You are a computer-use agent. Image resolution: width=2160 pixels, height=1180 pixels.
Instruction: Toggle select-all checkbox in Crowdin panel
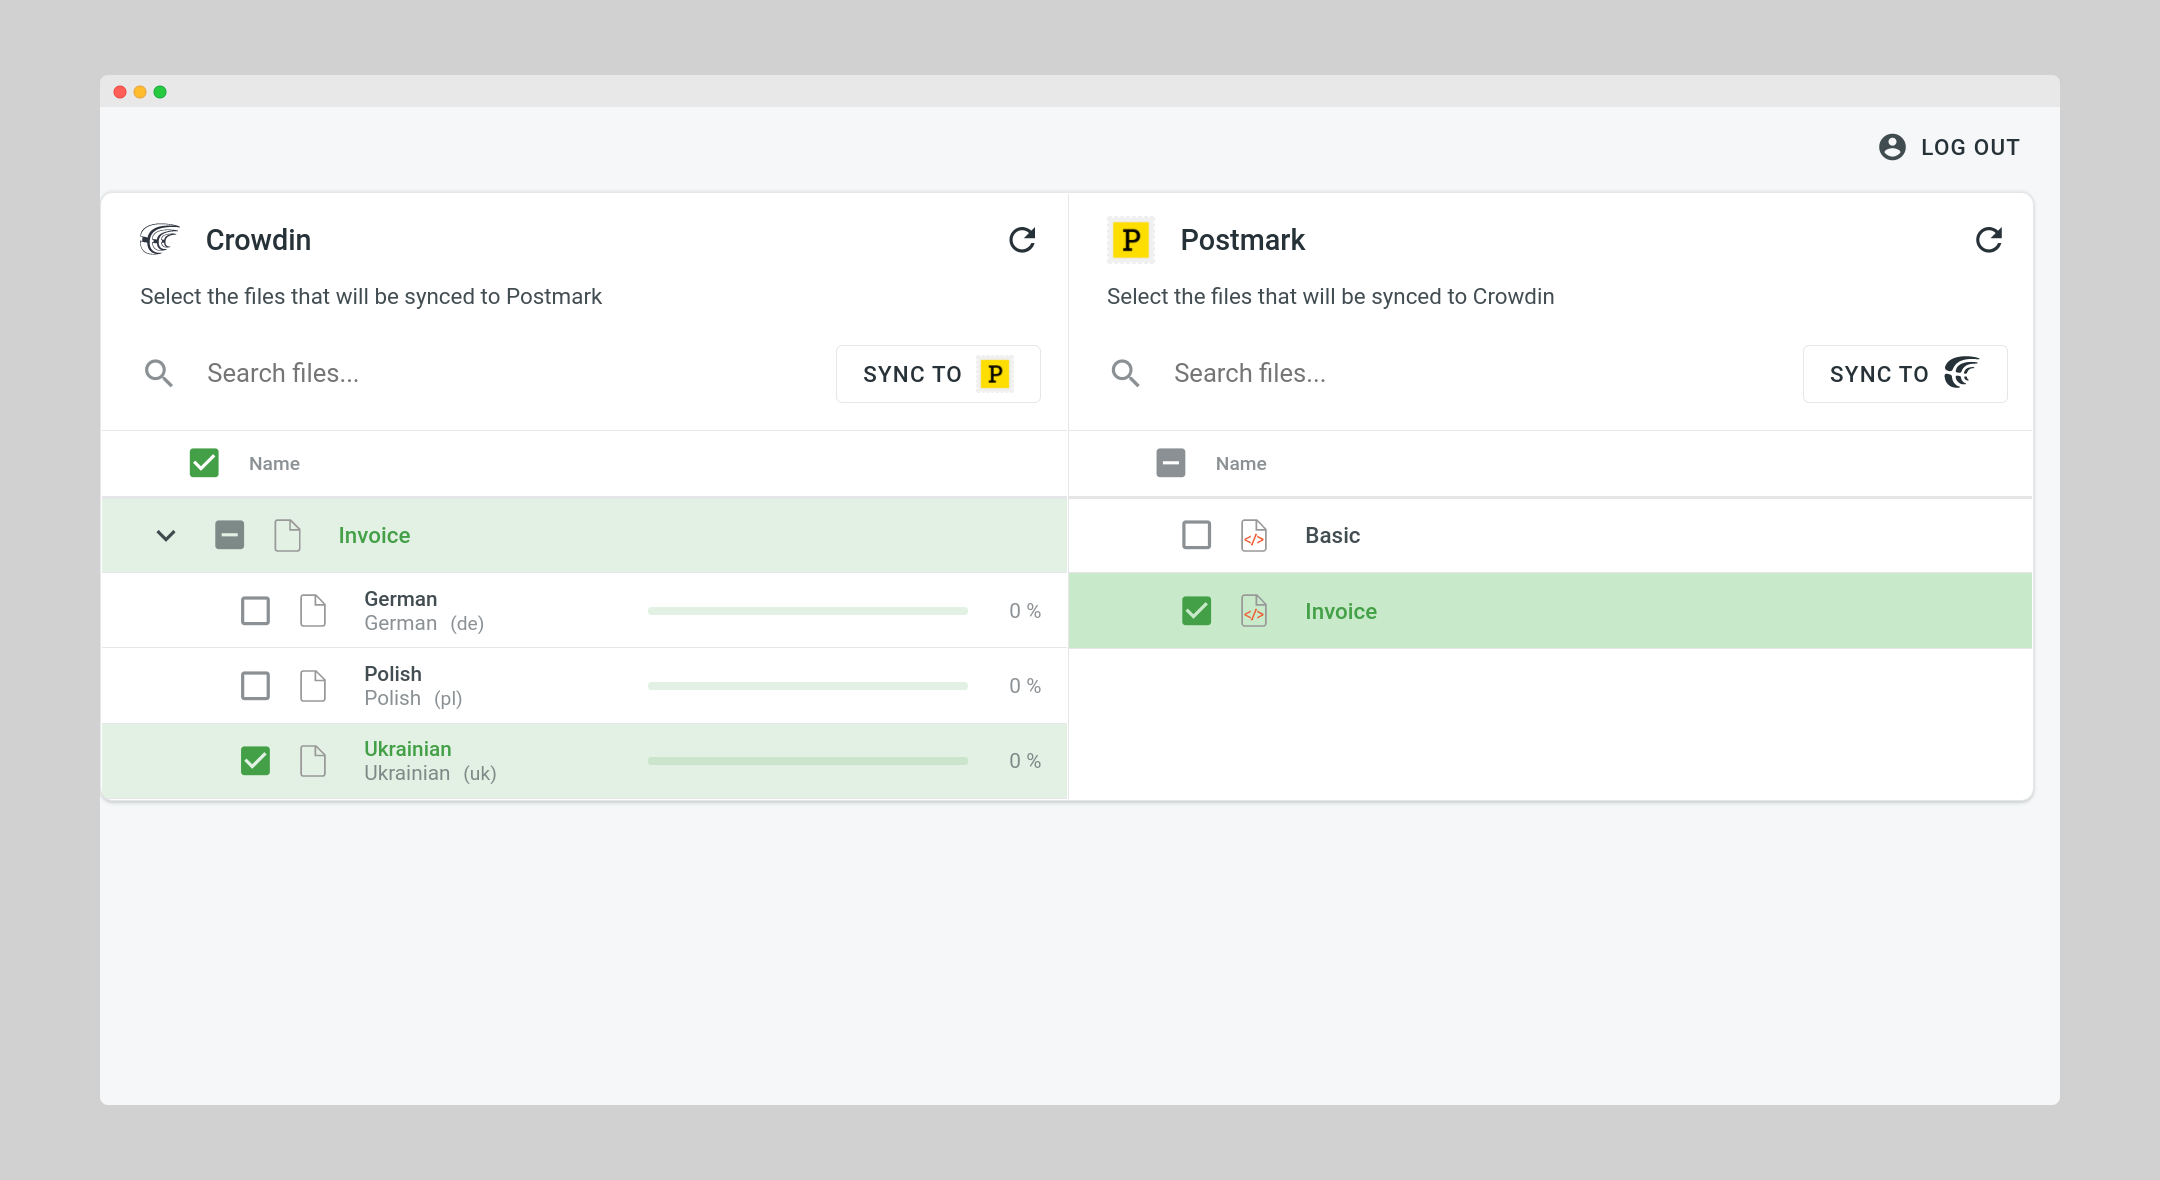tap(204, 463)
